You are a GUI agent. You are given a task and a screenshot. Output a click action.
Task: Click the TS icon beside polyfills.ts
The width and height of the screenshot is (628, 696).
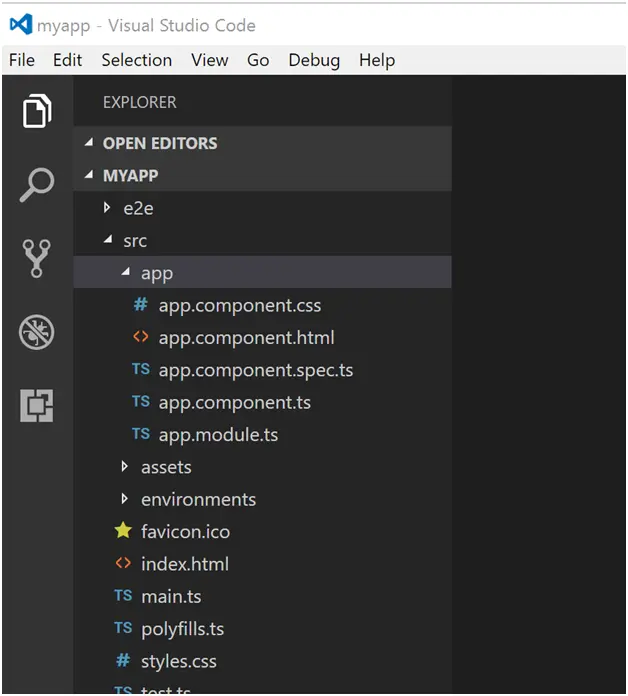pos(123,628)
